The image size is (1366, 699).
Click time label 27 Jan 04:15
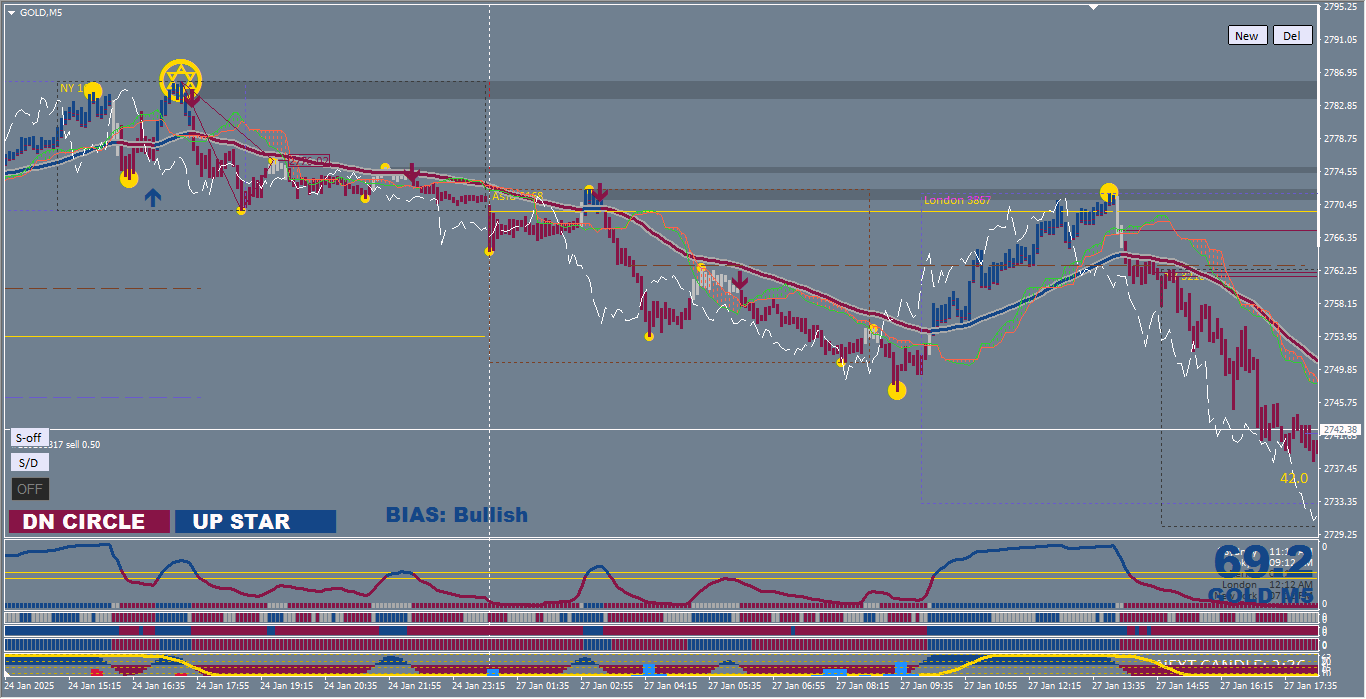[671, 686]
